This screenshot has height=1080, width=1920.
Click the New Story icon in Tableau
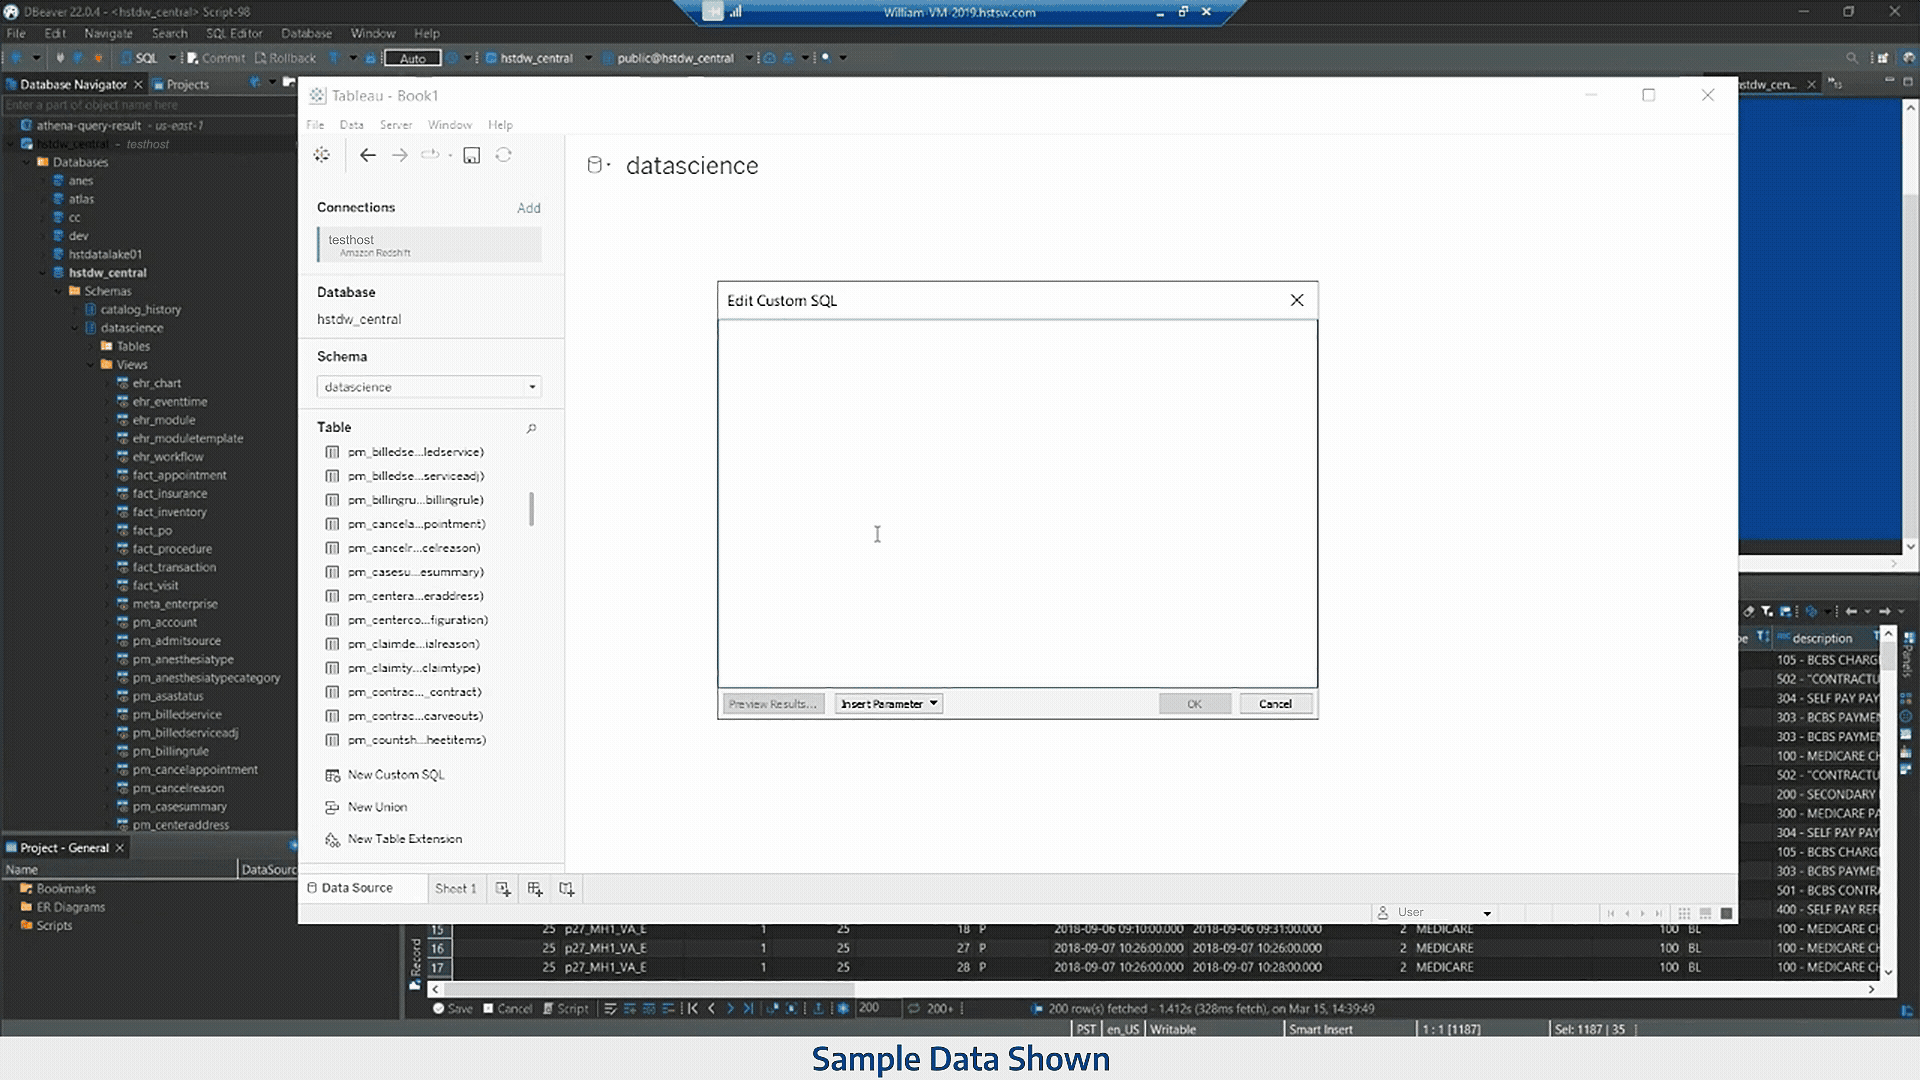[x=567, y=888]
